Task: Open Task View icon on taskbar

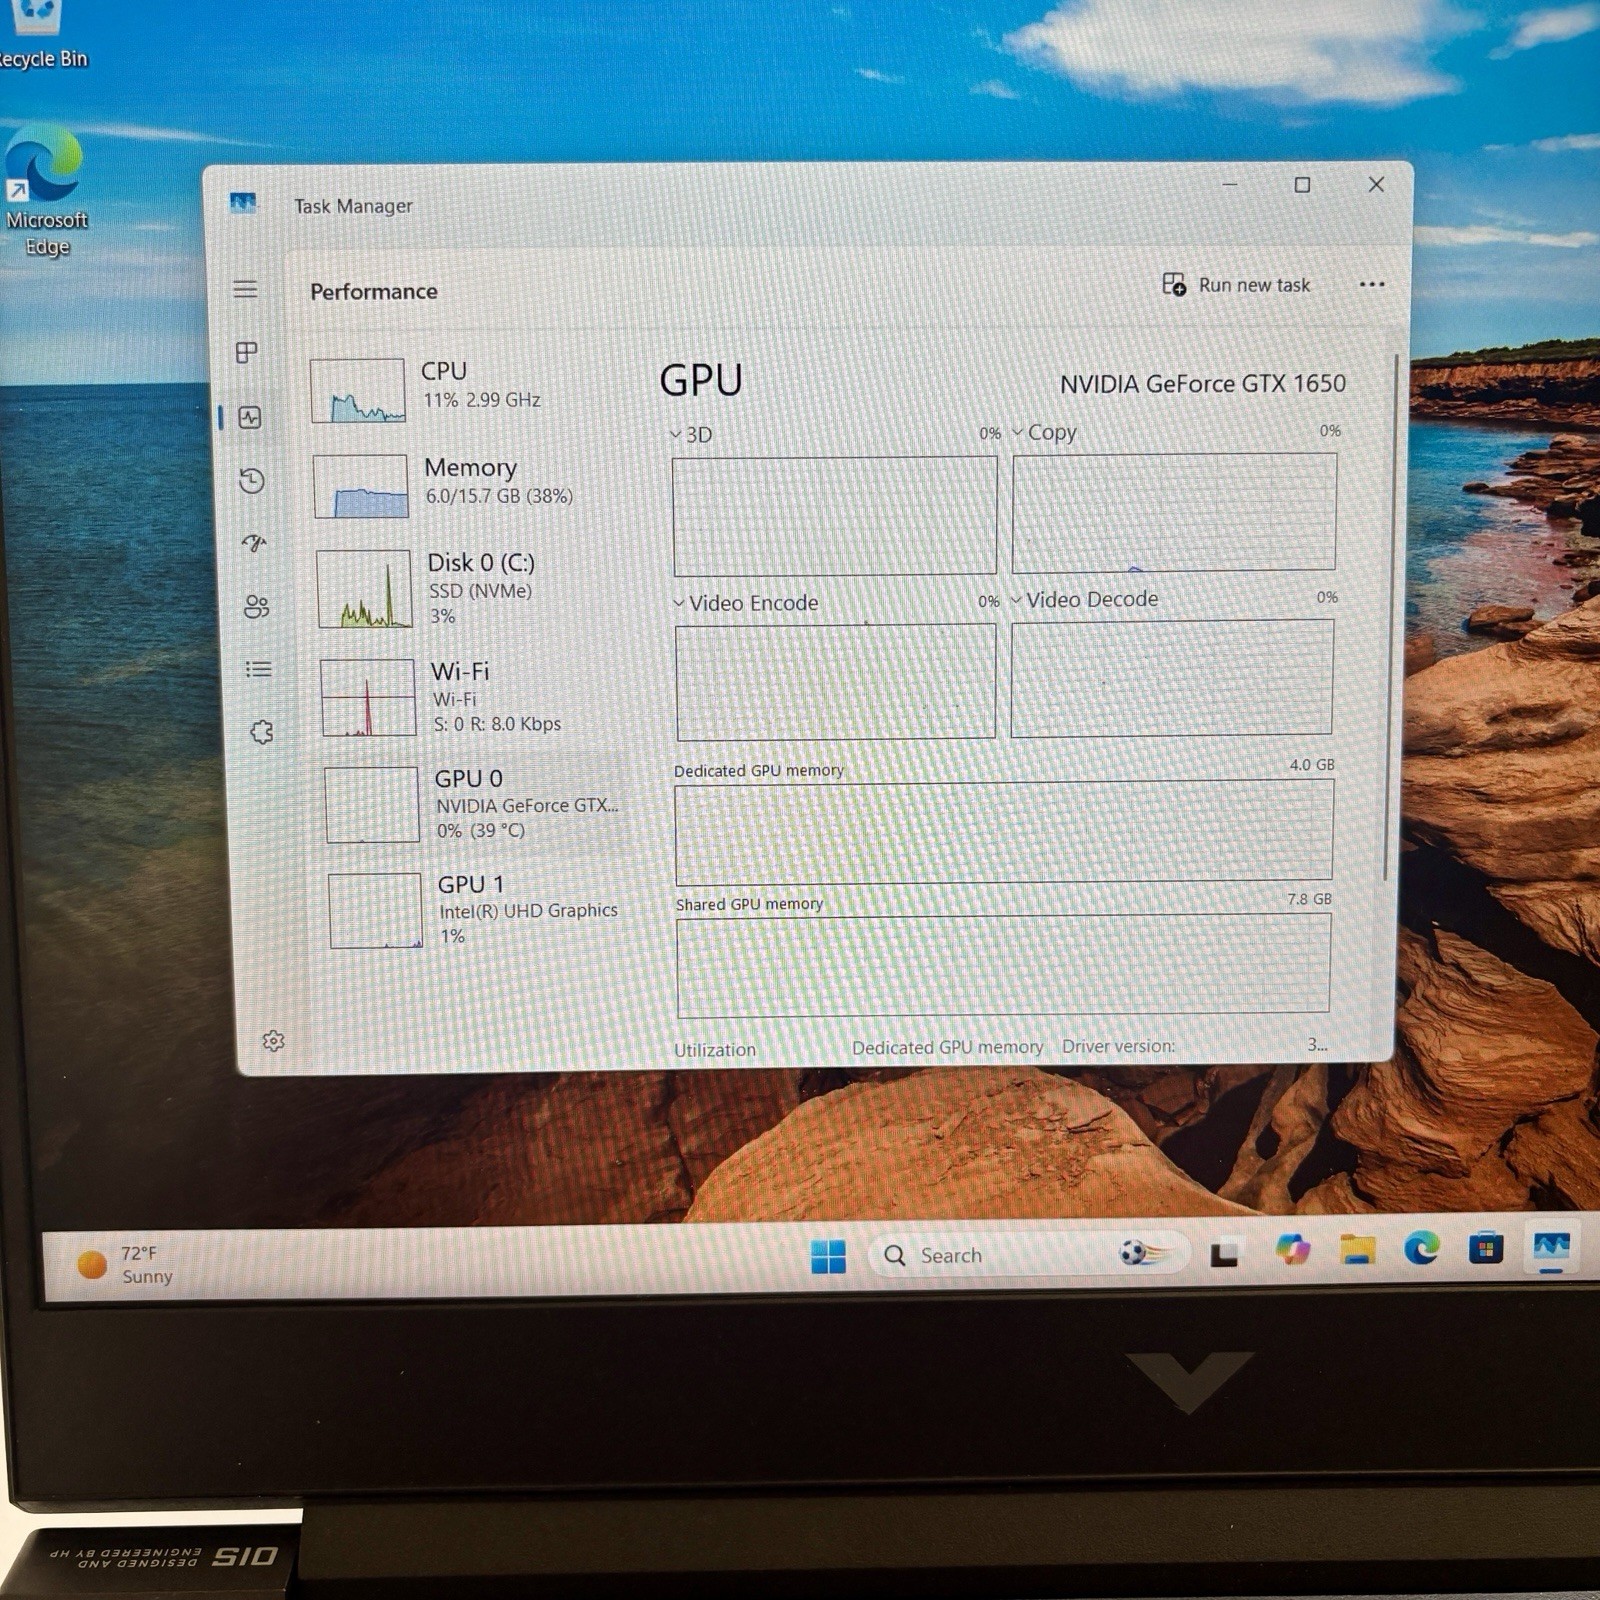Action: [1224, 1254]
